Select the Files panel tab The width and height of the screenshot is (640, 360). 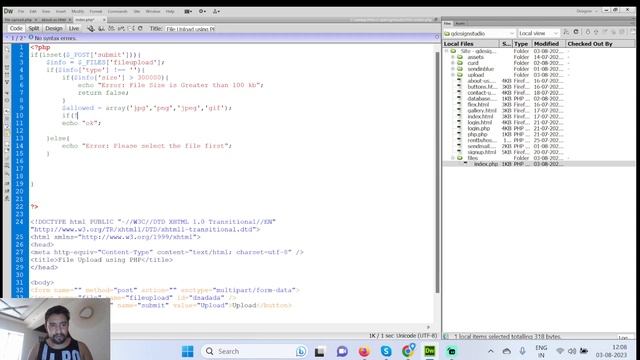point(448,23)
